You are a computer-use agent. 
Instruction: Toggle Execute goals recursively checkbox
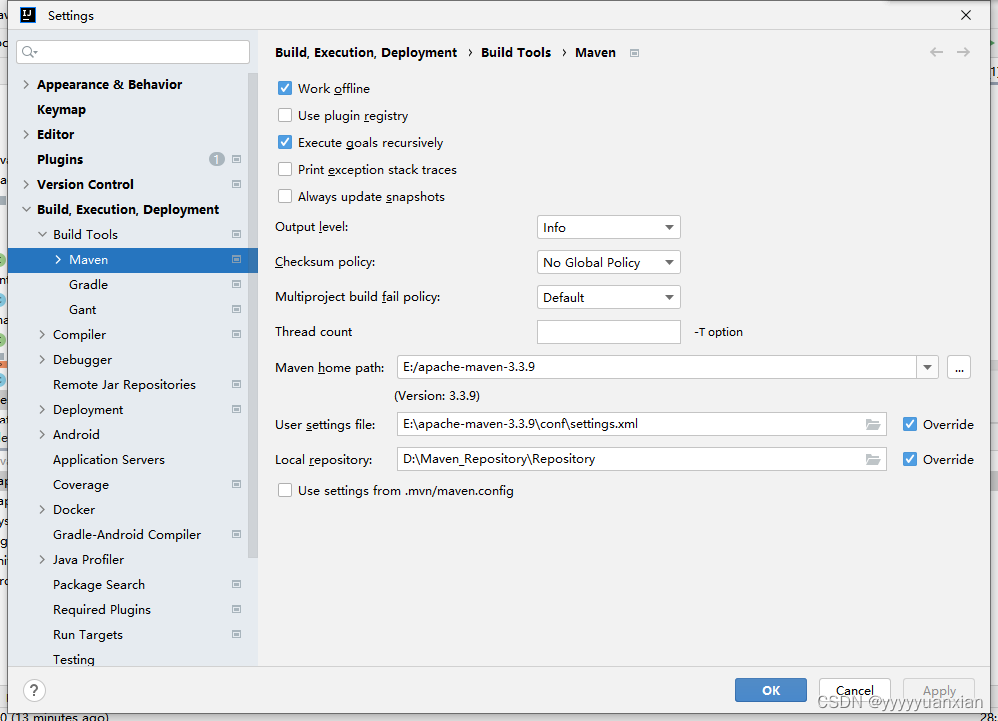285,143
